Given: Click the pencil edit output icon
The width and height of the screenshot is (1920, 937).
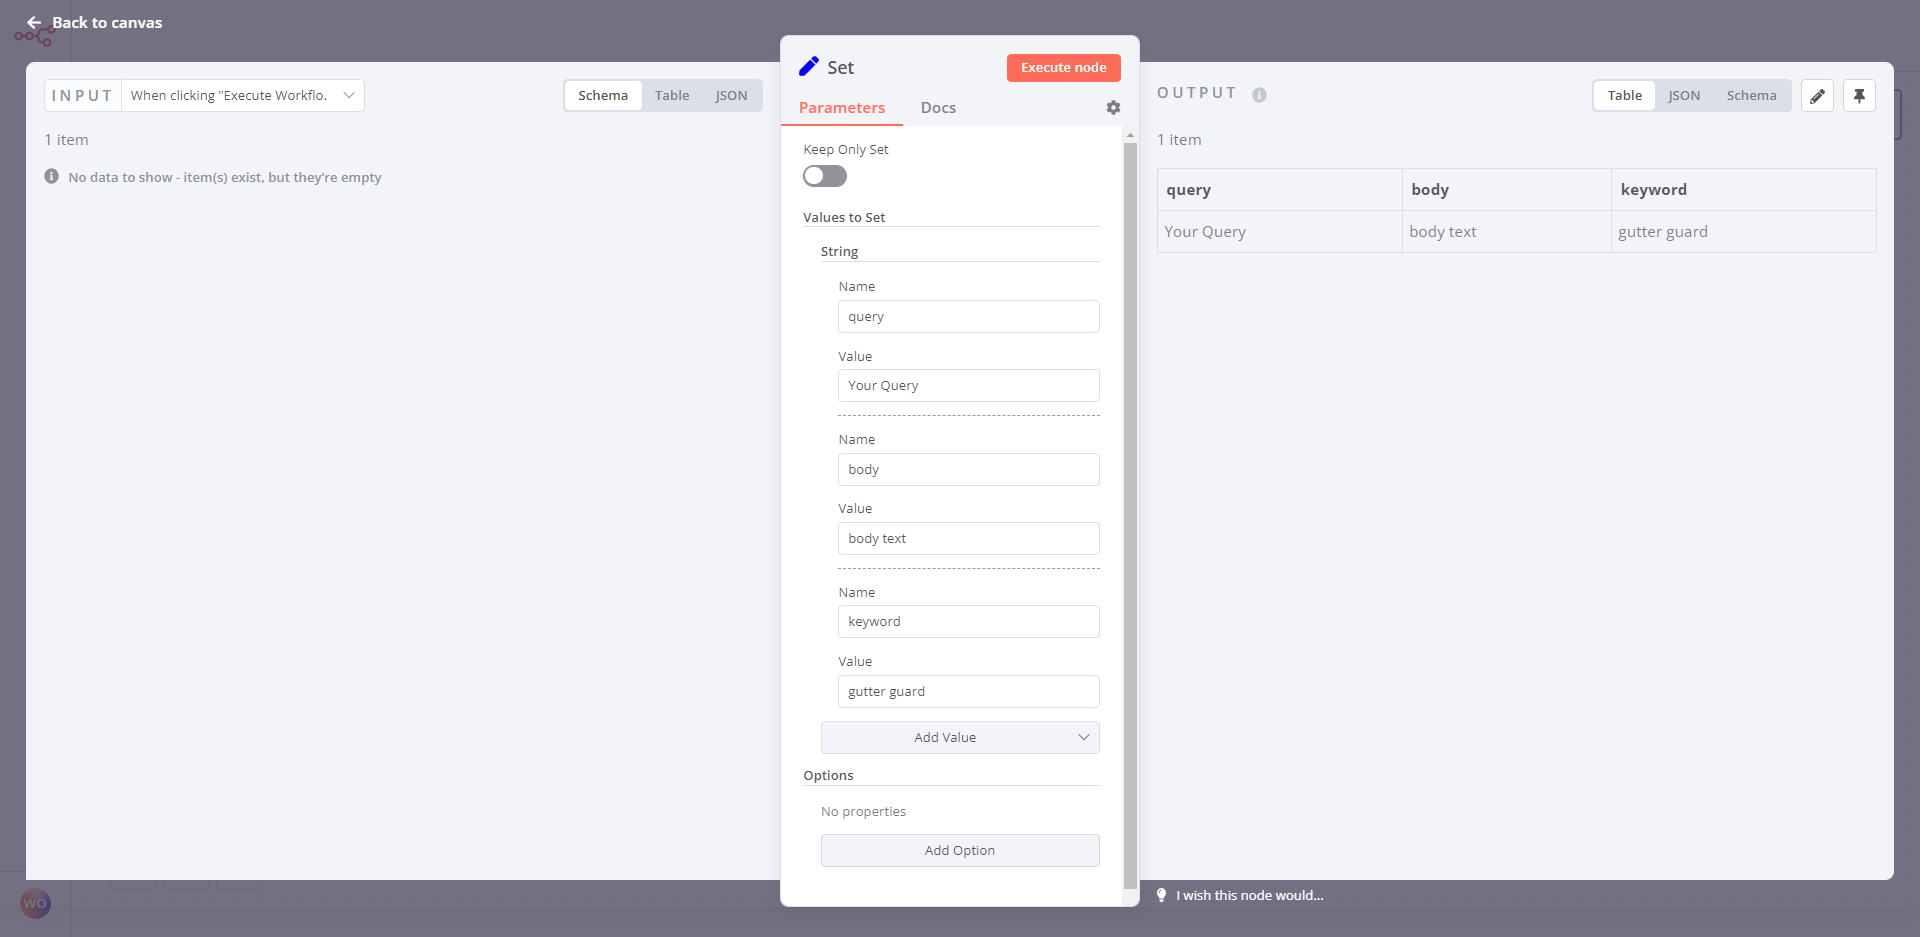Looking at the screenshot, I should pos(1817,96).
